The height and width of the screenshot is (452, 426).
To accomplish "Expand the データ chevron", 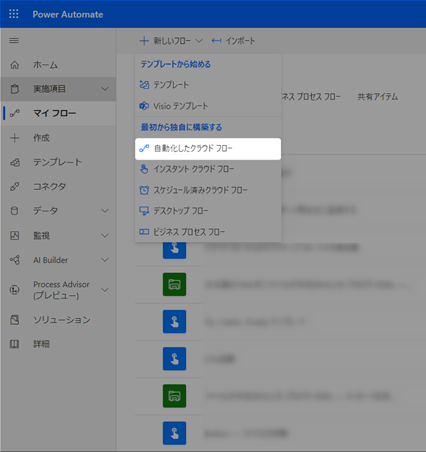I will coord(105,211).
